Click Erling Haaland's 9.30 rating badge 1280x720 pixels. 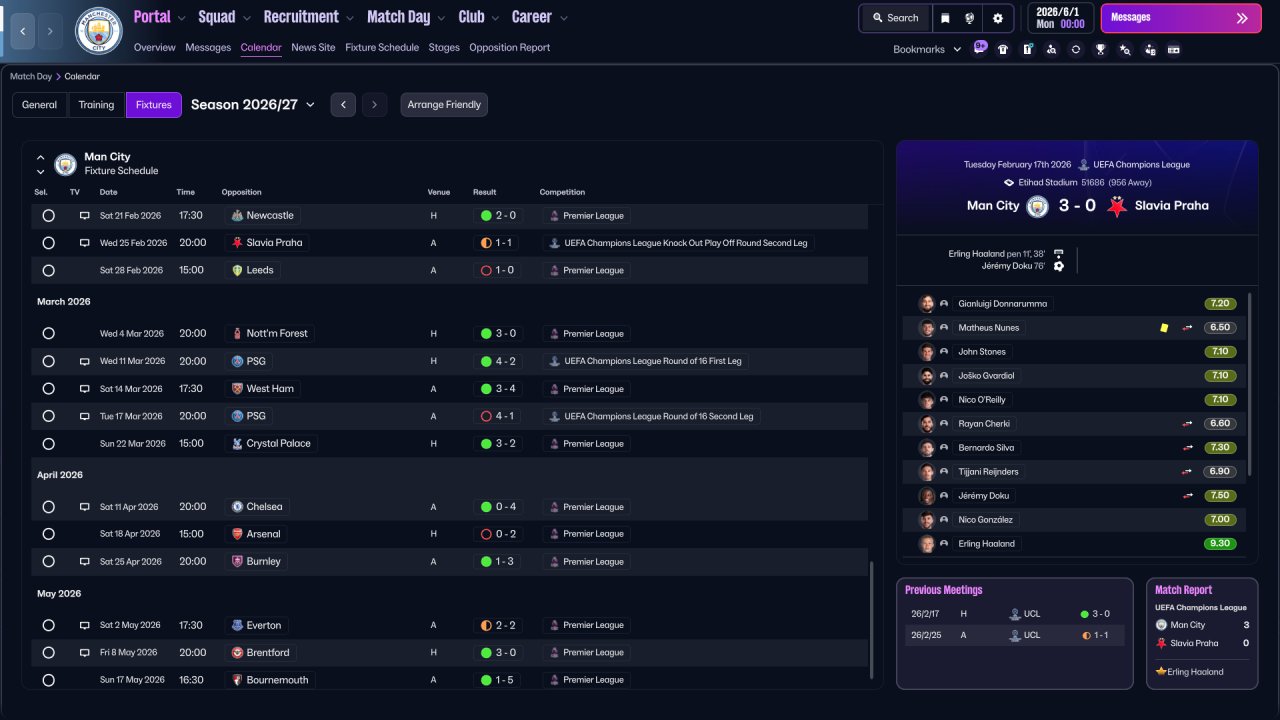[x=1220, y=544]
